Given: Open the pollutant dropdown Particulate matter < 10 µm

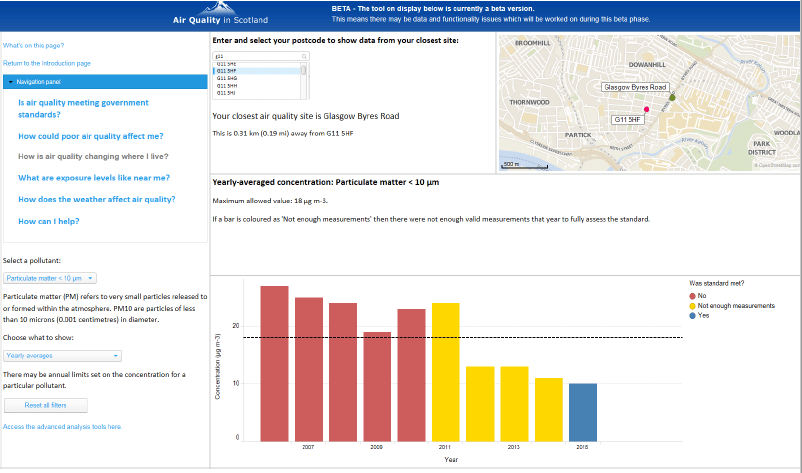Looking at the screenshot, I should click(x=50, y=278).
